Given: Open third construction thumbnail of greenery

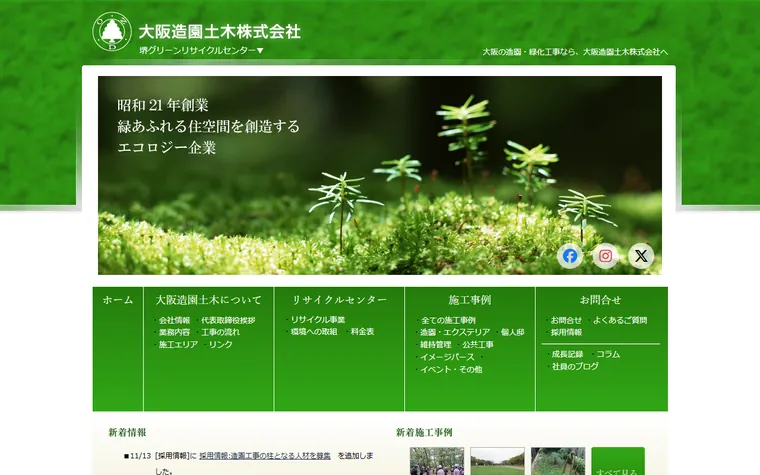Looking at the screenshot, I should click(x=558, y=461).
